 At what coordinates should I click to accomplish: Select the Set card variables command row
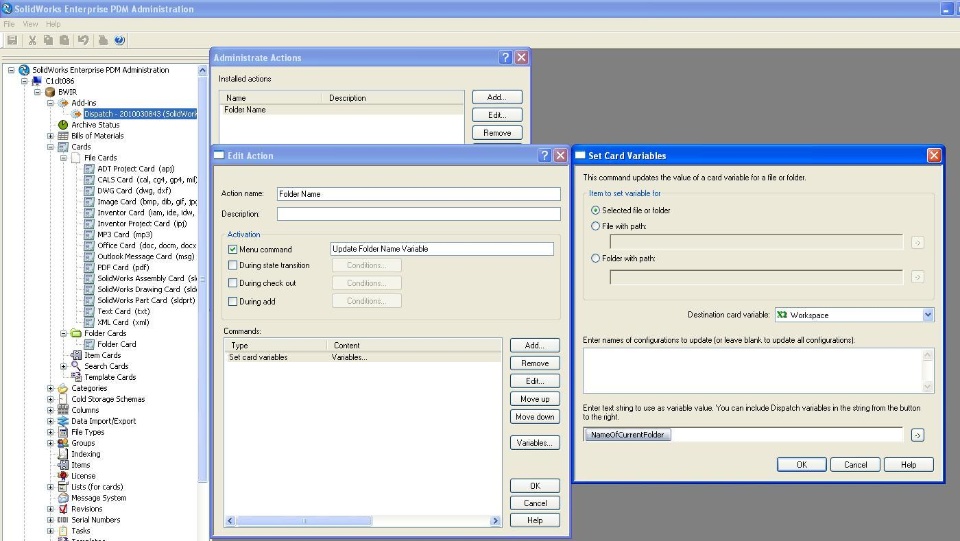tap(362, 357)
